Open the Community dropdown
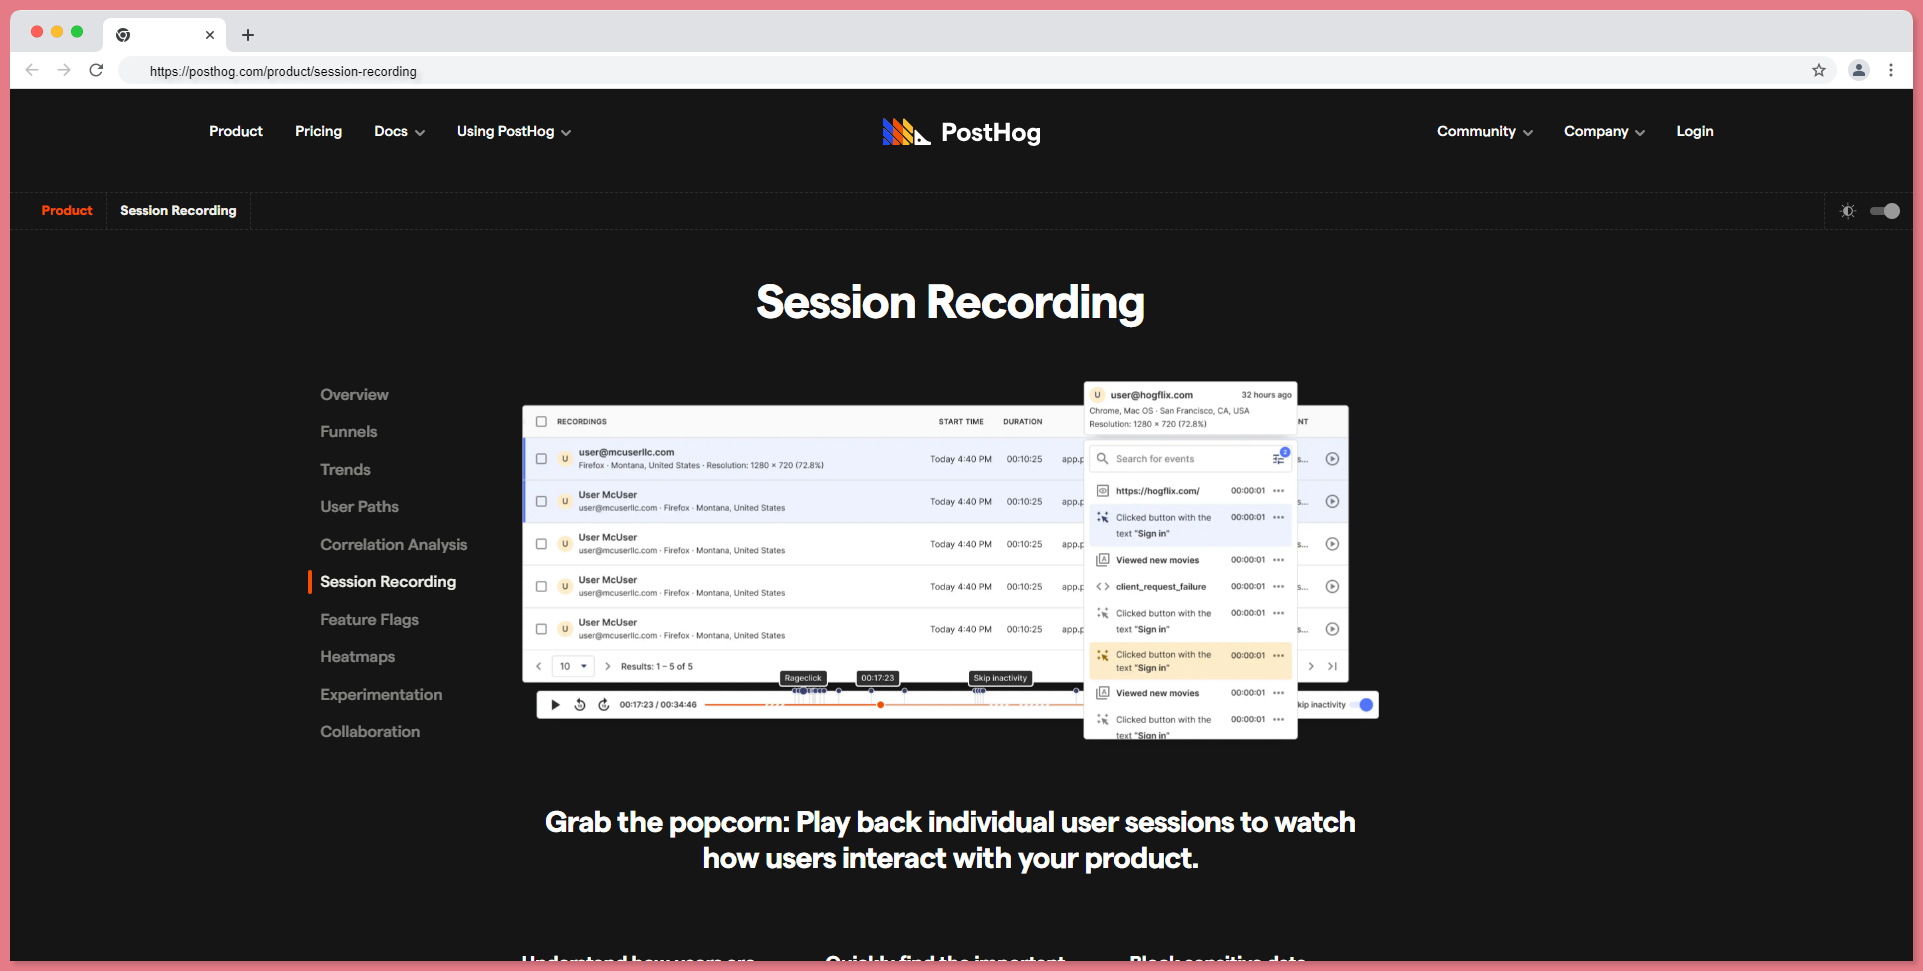This screenshot has height=971, width=1923. click(x=1485, y=132)
